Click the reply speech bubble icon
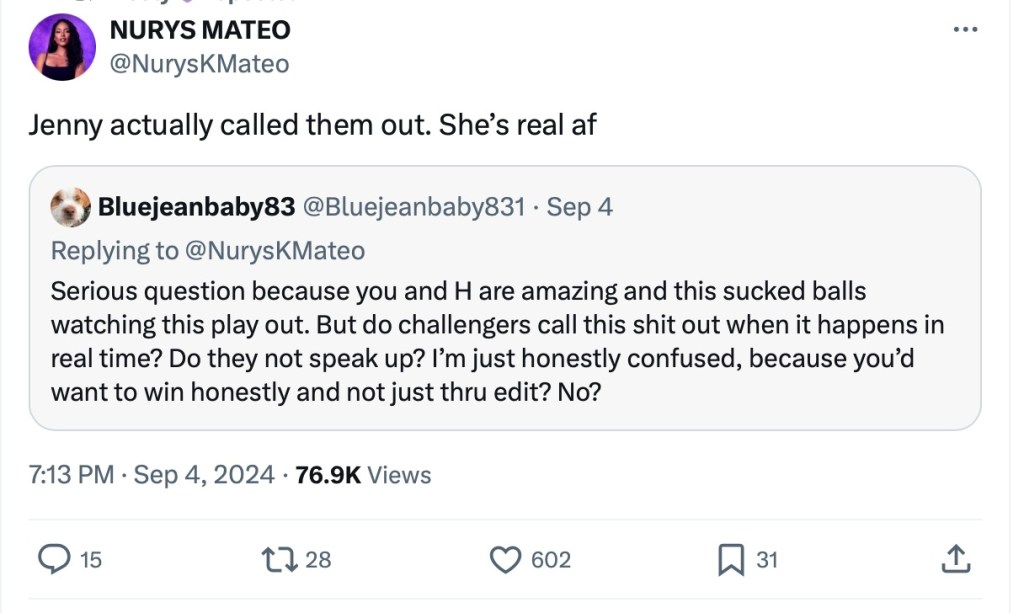The image size is (1024, 613). (53, 560)
